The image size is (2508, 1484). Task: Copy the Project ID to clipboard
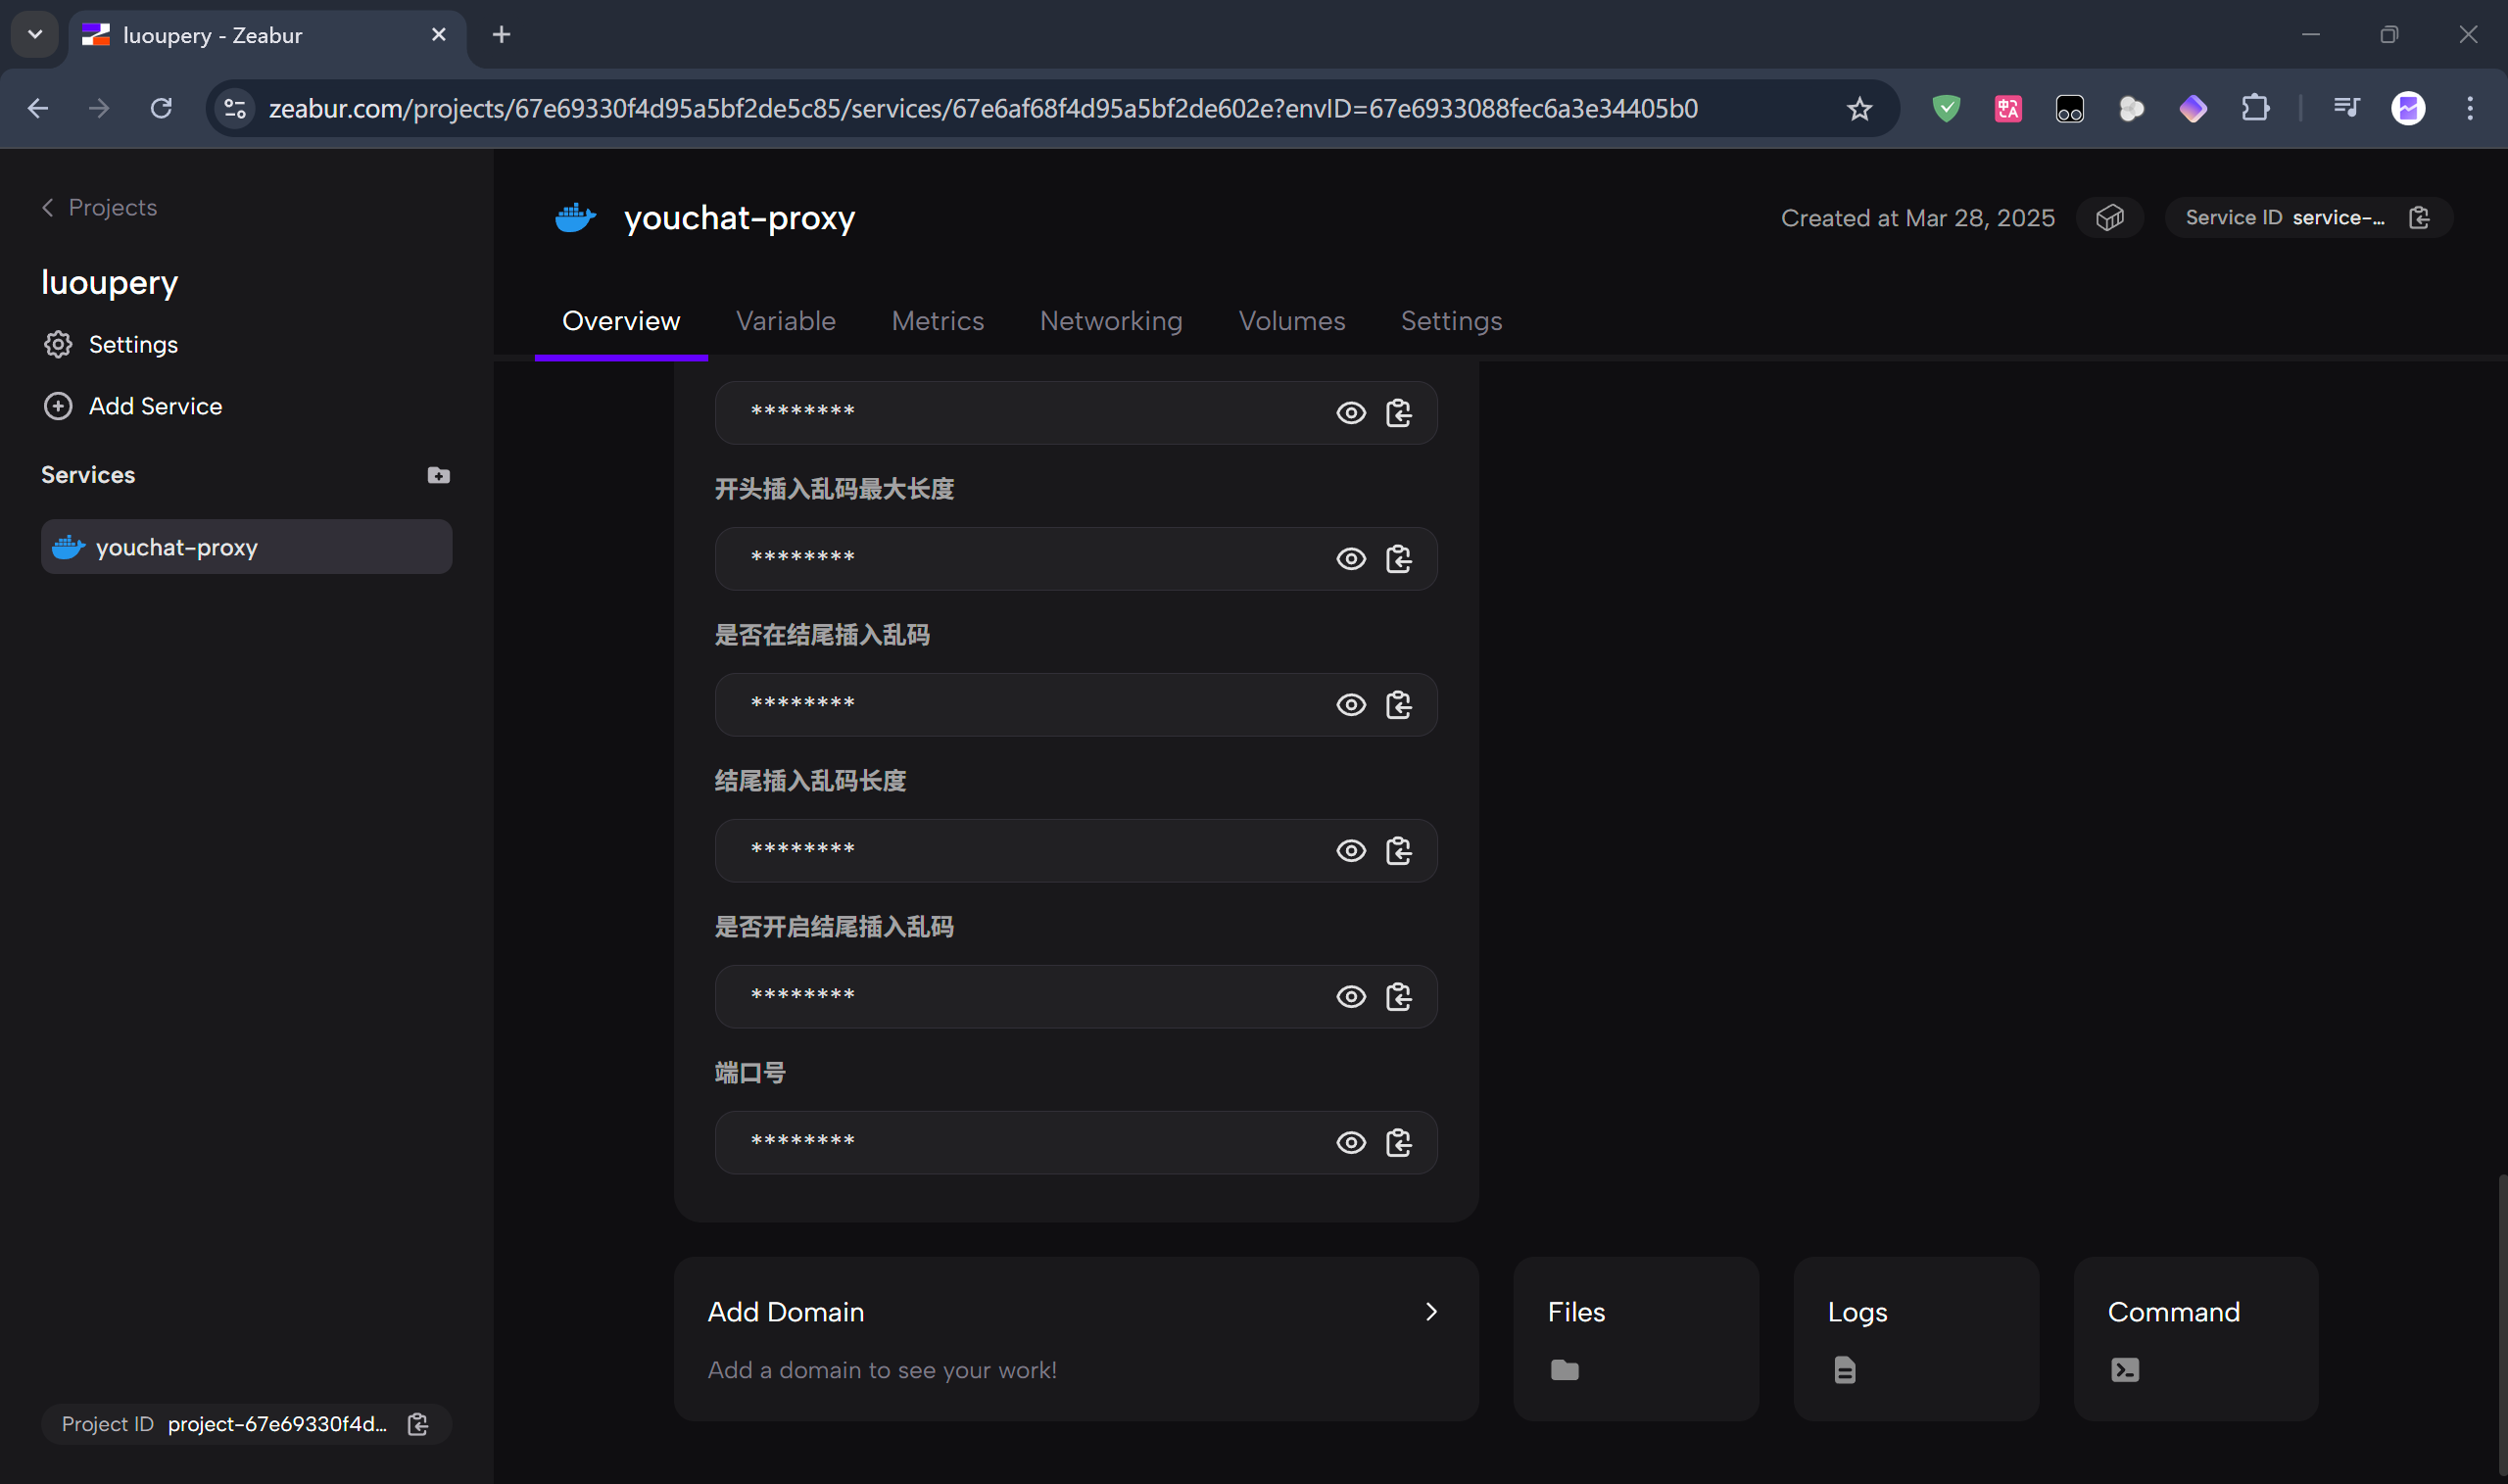[x=418, y=1423]
